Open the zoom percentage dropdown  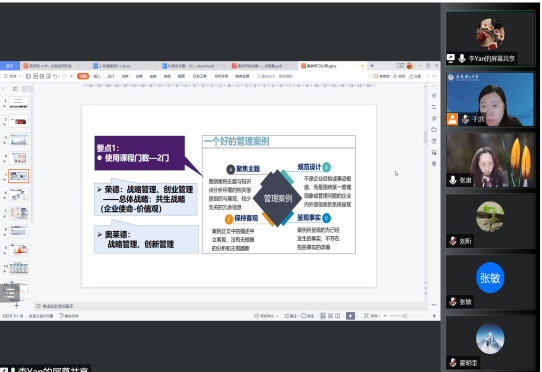pyautogui.click(x=375, y=316)
